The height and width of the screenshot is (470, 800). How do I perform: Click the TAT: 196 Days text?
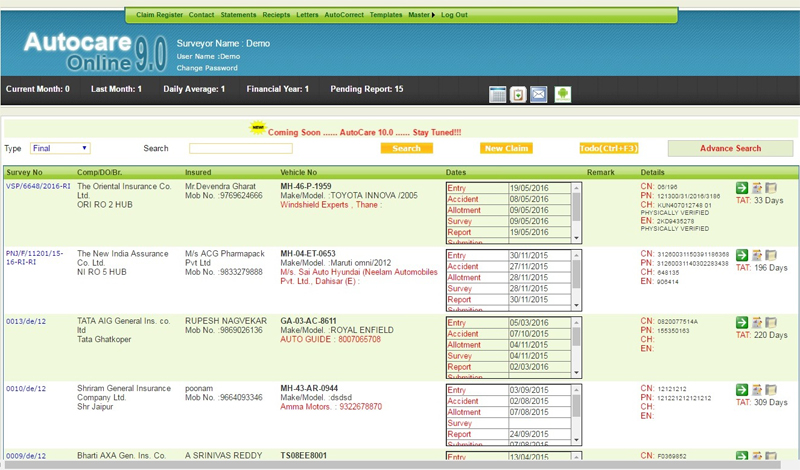762,268
